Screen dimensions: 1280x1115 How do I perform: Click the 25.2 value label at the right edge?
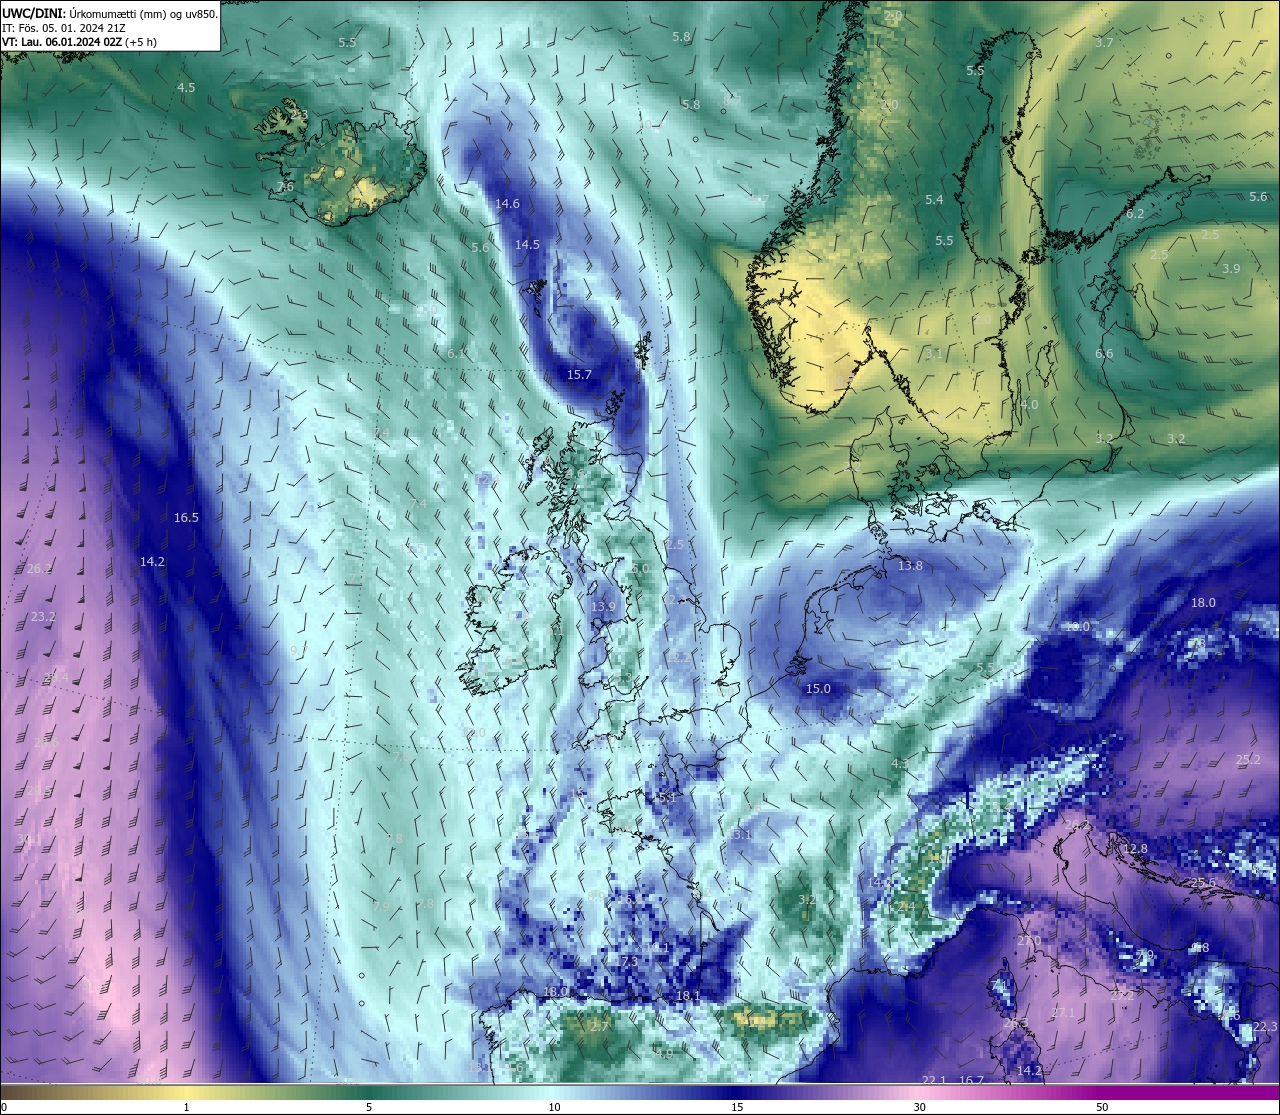coord(1248,759)
